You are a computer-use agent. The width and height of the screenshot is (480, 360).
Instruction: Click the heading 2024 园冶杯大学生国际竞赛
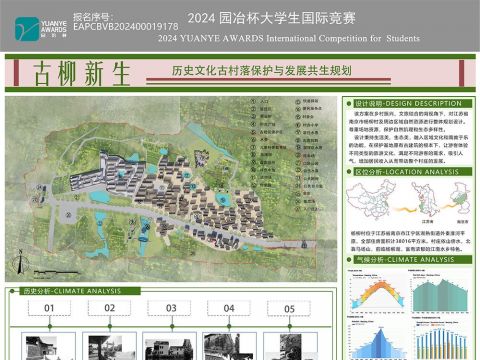pos(271,18)
